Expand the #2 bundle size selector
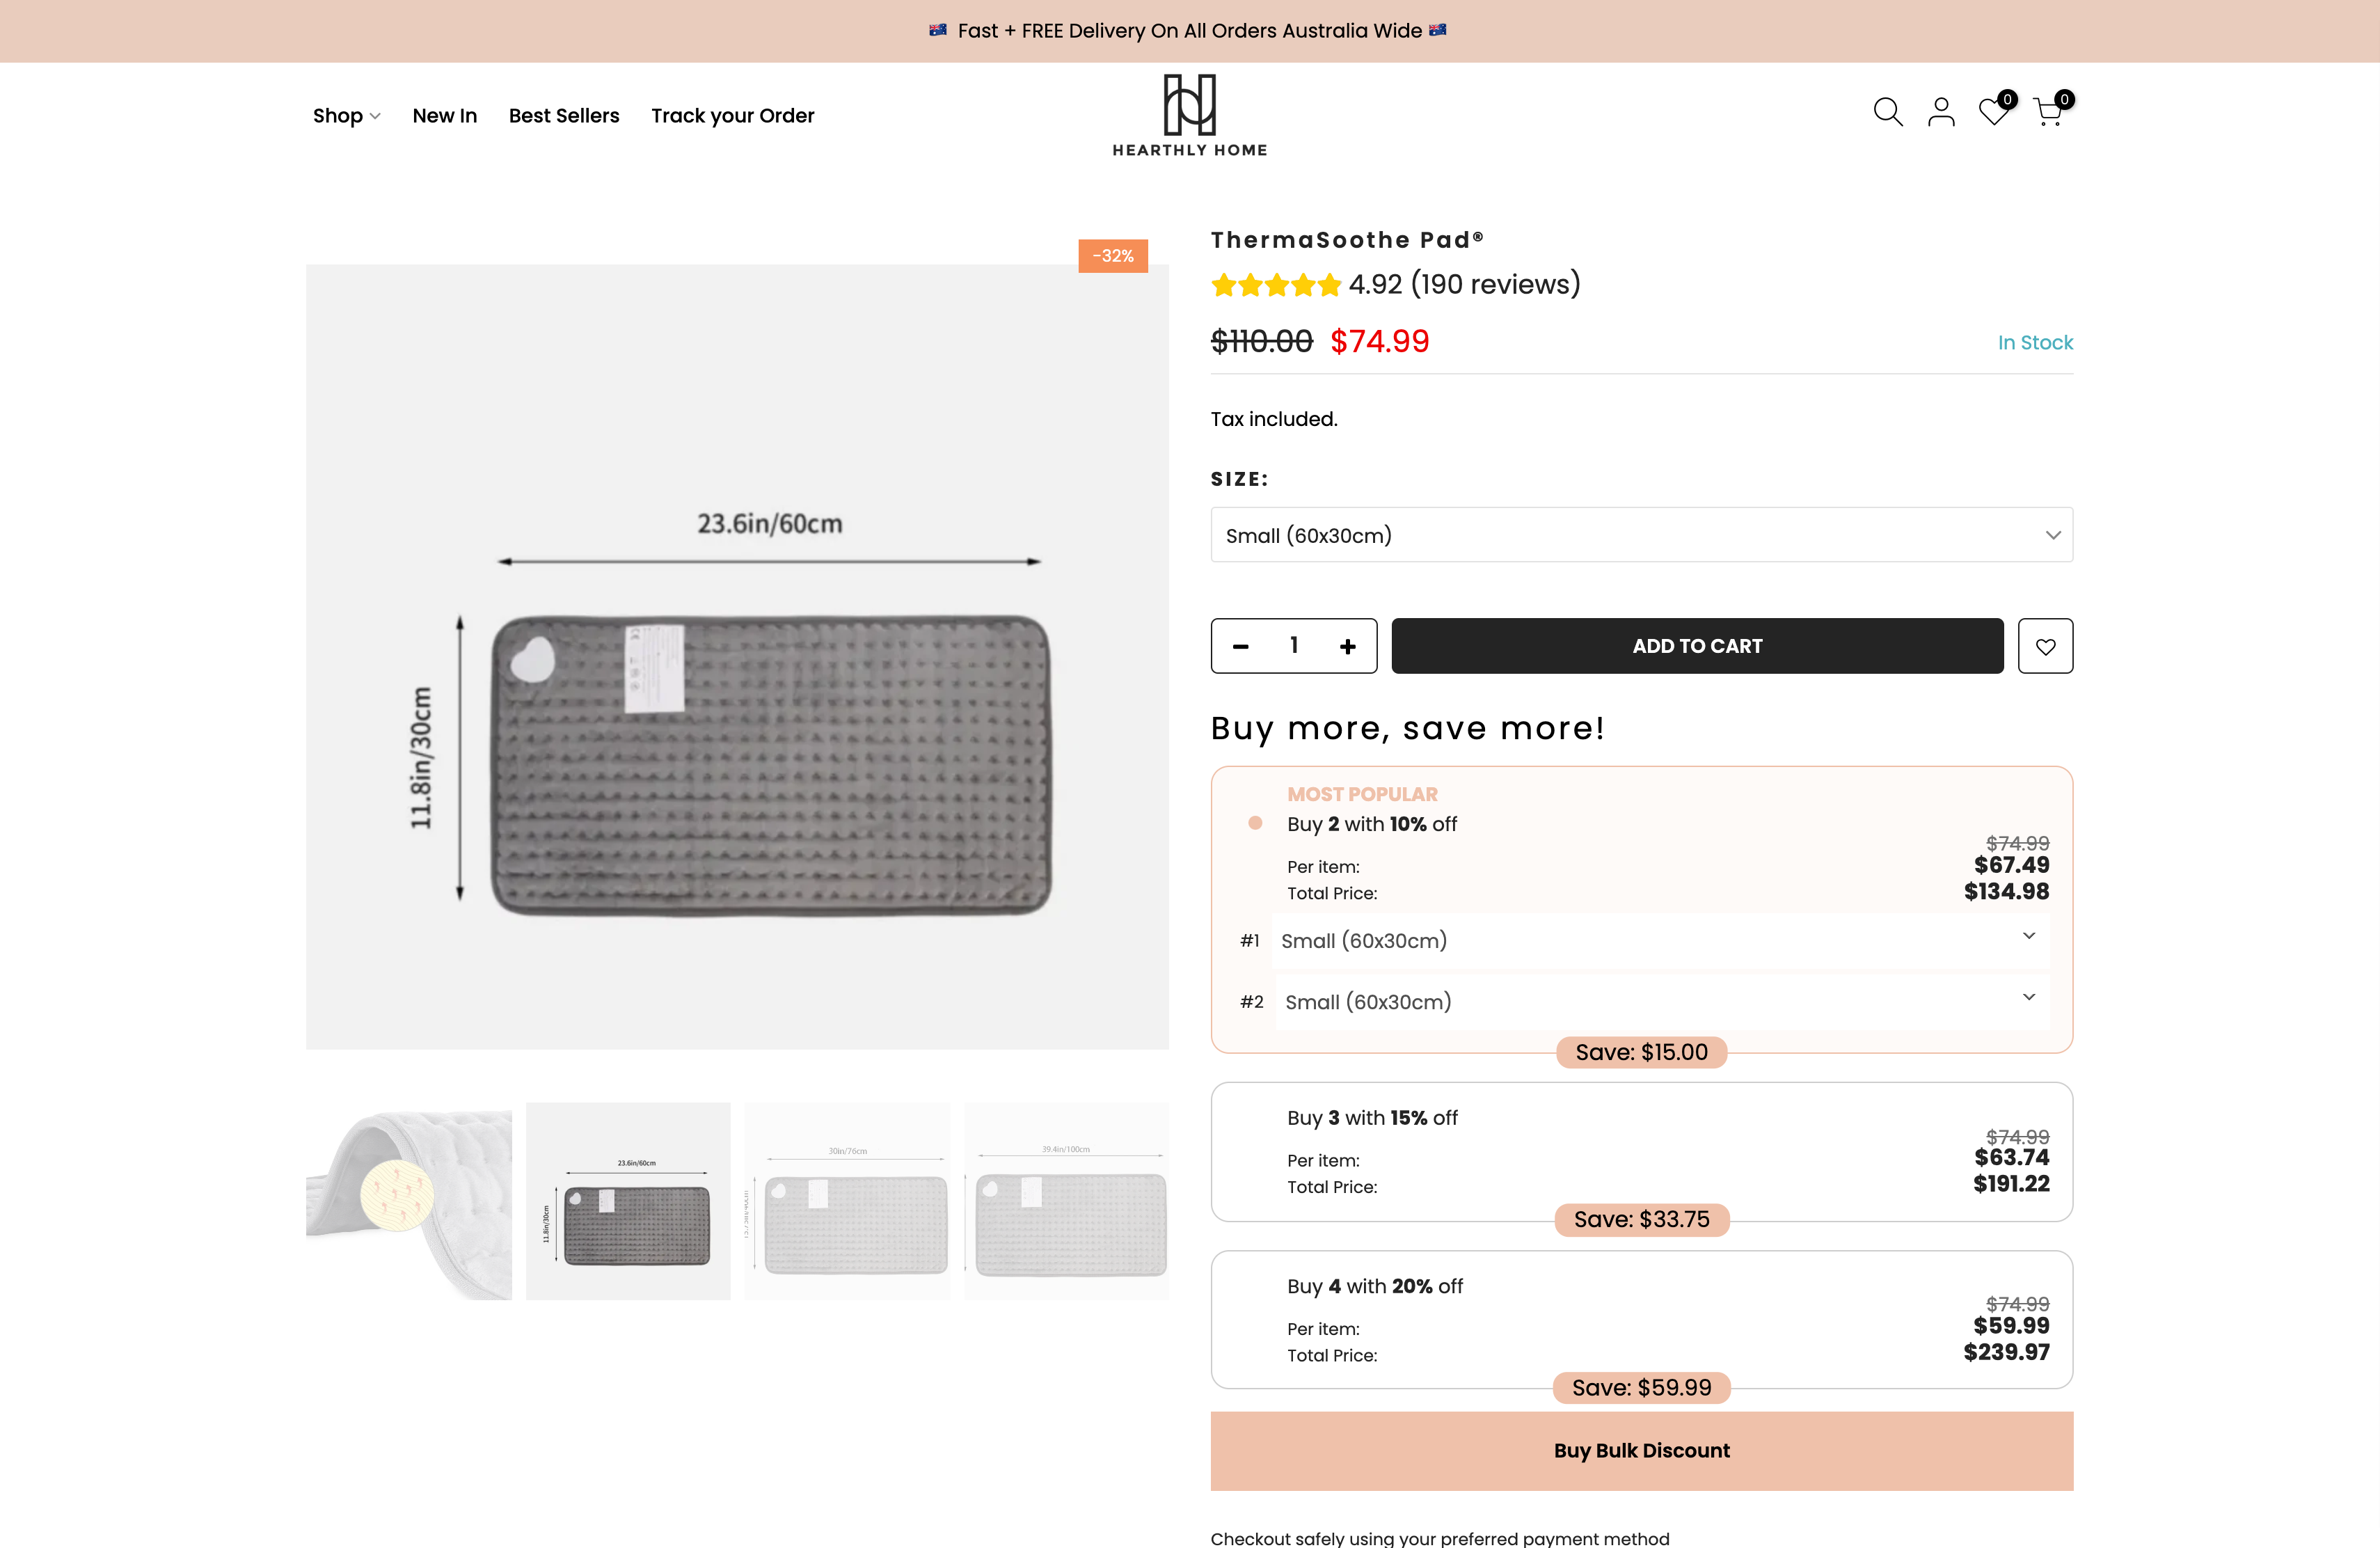Image resolution: width=2380 pixels, height=1548 pixels. pyautogui.click(x=1660, y=1001)
